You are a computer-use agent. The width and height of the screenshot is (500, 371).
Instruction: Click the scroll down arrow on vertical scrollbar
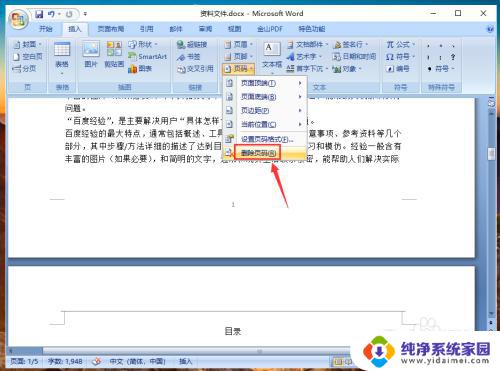491,314
